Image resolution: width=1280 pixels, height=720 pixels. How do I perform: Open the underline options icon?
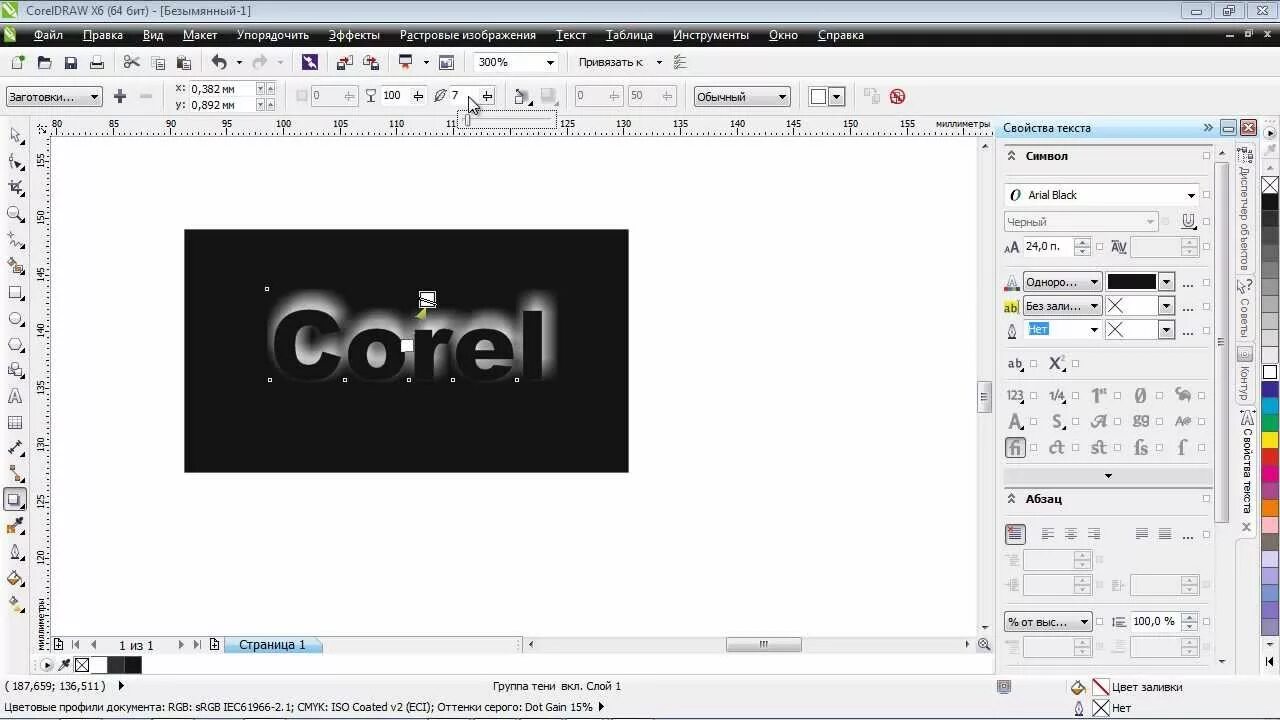1189,222
